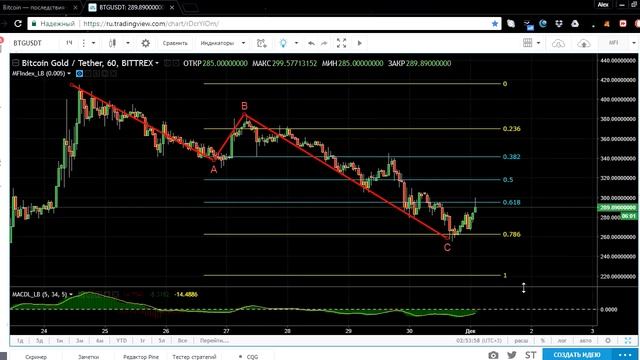
Task: Maximize chart with bottom-right expand icon
Action: coord(628,340)
